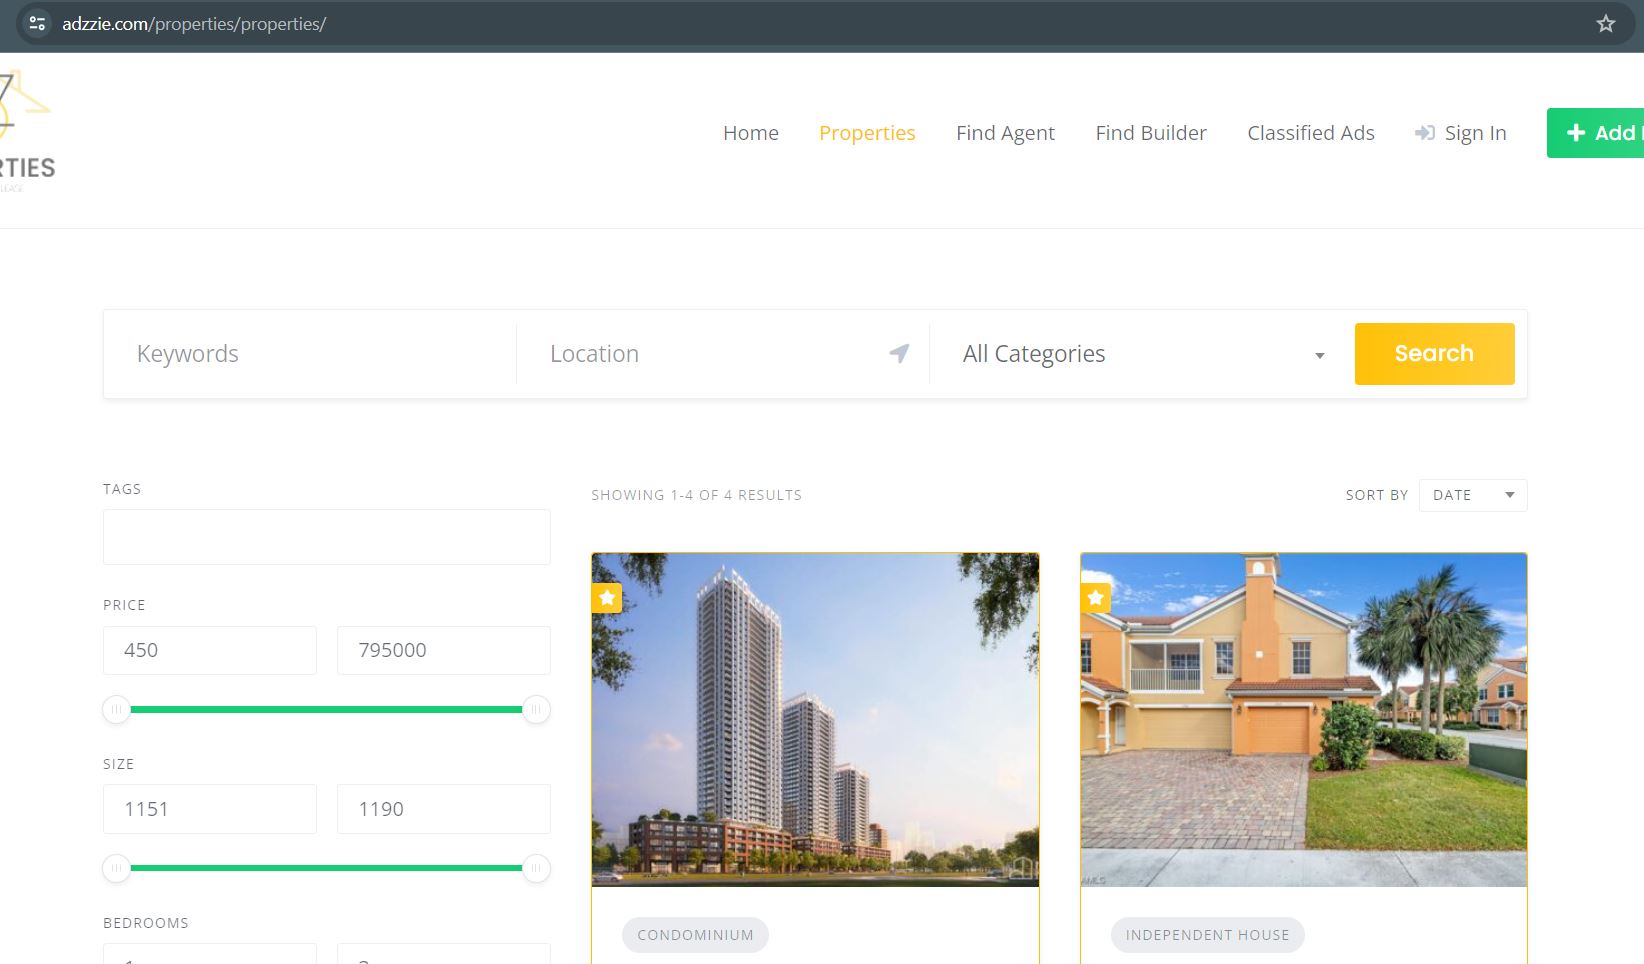Click the address bar URL adzzie.com

click(194, 24)
